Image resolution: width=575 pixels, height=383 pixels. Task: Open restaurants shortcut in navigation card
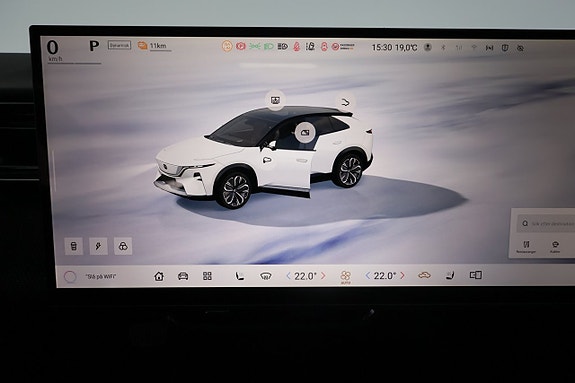click(526, 247)
